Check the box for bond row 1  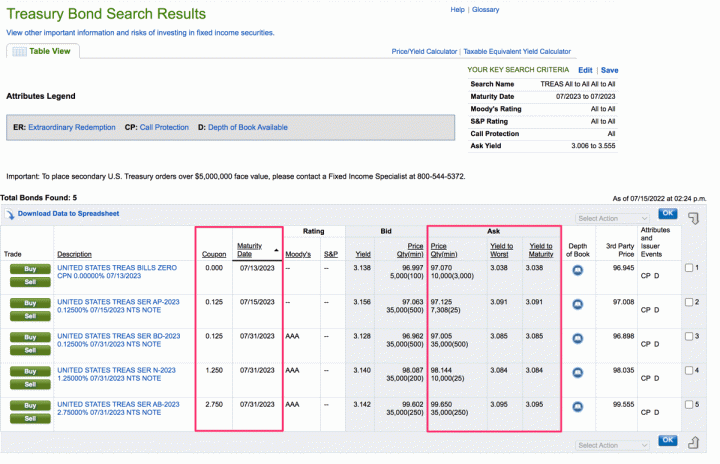click(x=689, y=268)
